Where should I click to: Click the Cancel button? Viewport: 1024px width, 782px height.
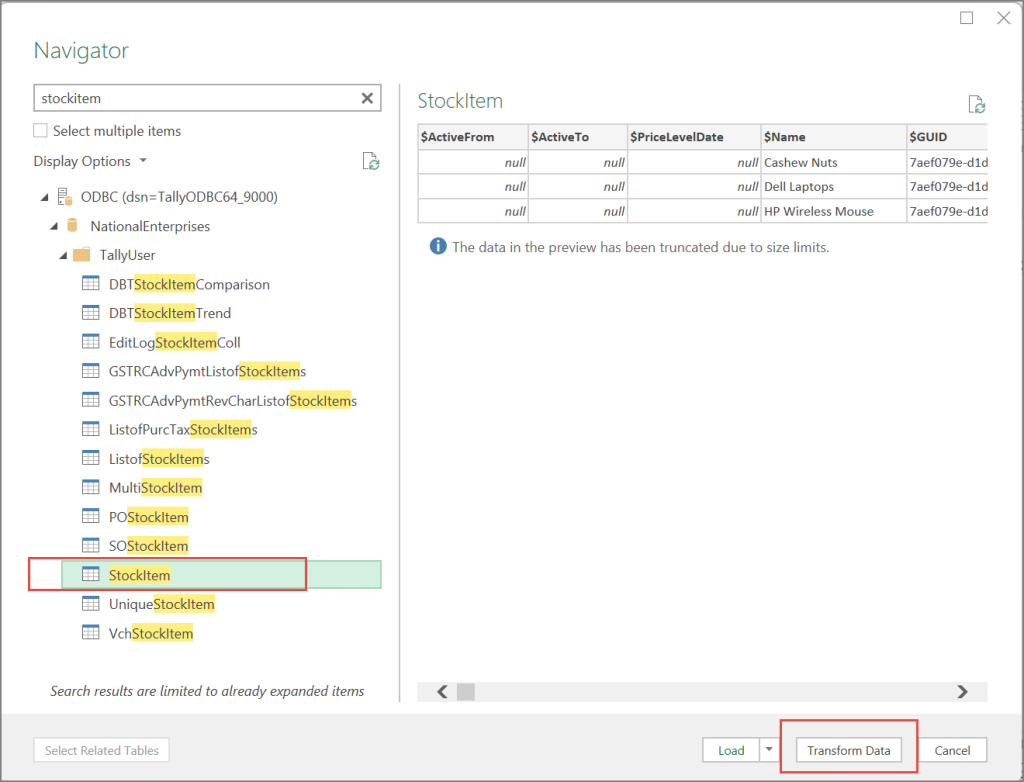click(x=951, y=749)
